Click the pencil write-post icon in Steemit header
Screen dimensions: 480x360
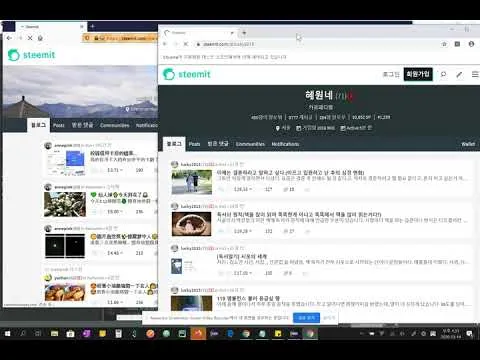459,75
